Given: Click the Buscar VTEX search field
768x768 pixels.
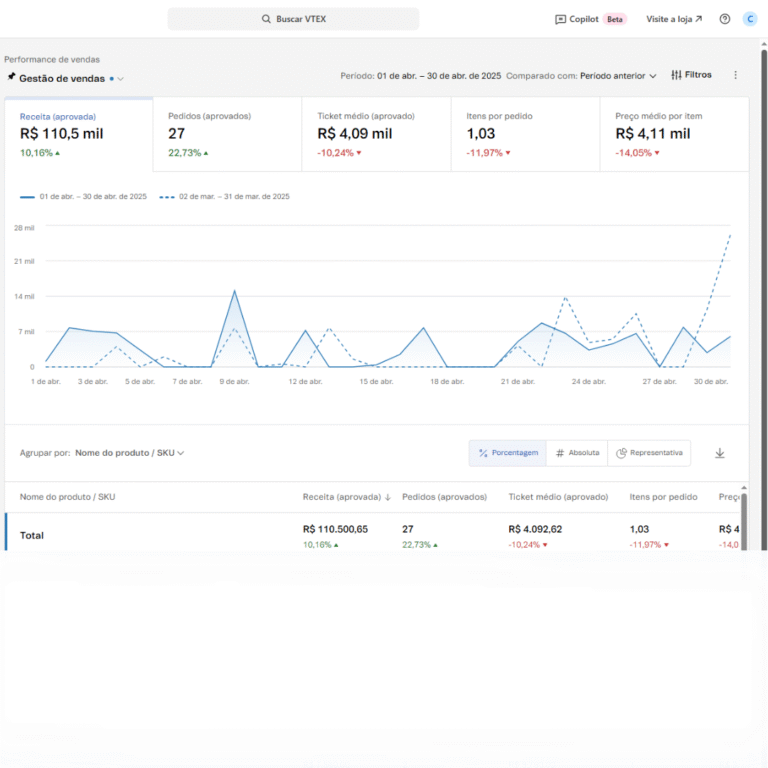Looking at the screenshot, I should click(x=293, y=19).
